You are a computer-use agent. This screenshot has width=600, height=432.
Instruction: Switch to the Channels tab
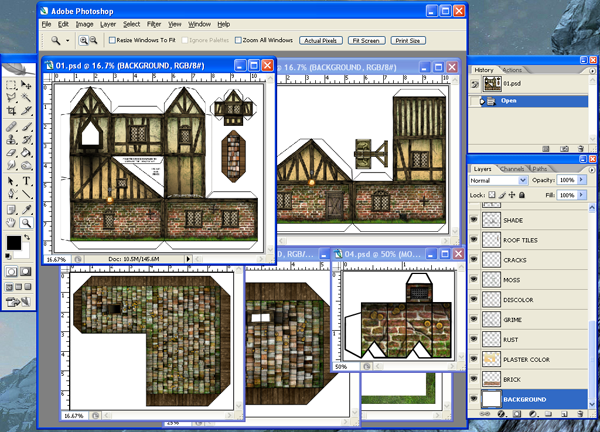click(512, 169)
